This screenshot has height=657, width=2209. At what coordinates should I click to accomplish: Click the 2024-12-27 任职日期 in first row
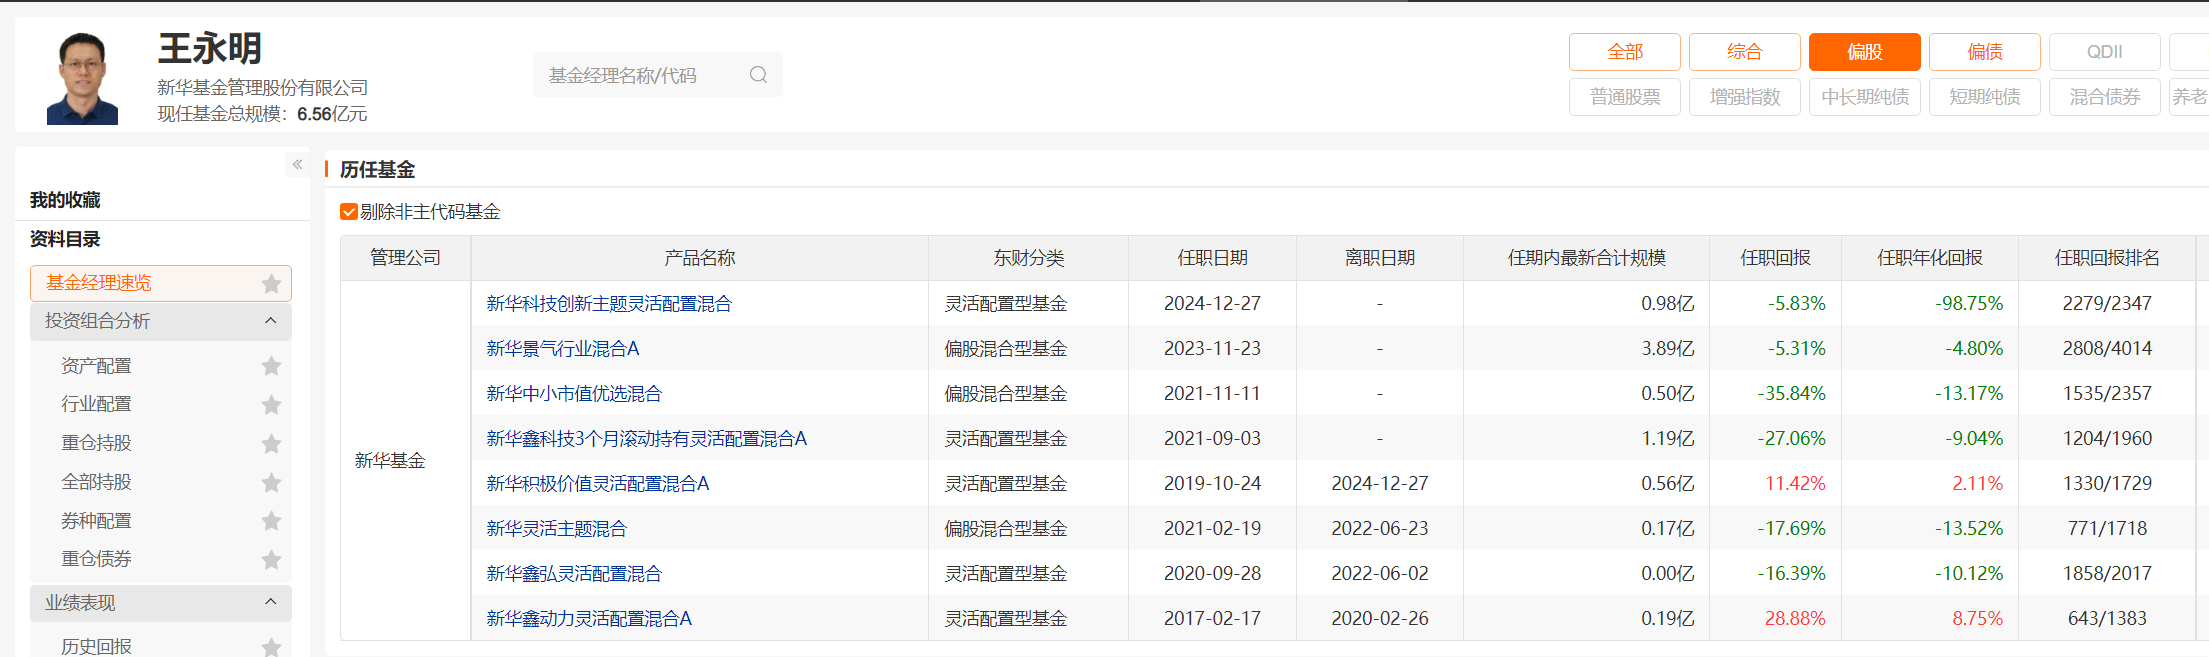click(x=1212, y=303)
